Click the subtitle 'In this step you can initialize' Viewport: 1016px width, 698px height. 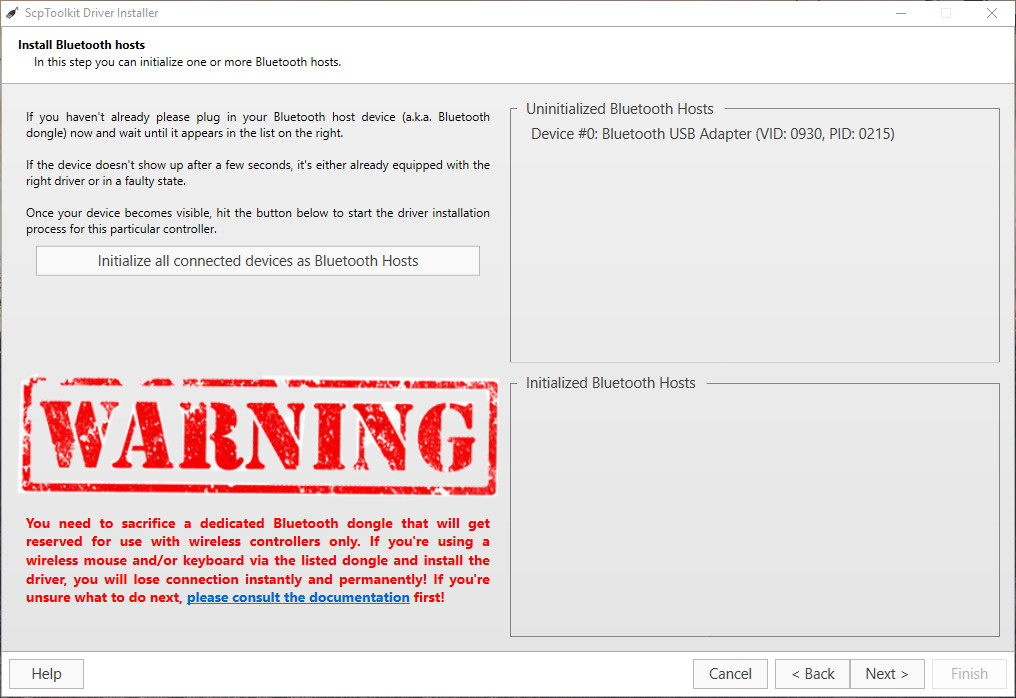[187, 62]
